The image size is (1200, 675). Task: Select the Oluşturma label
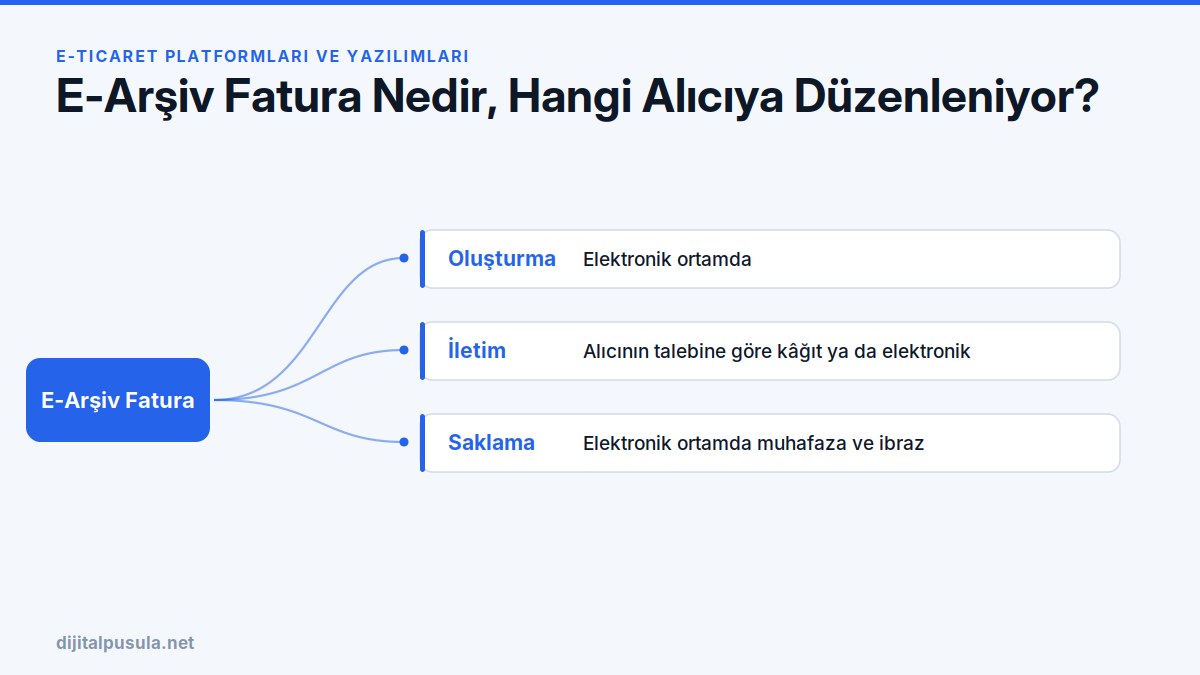[502, 259]
